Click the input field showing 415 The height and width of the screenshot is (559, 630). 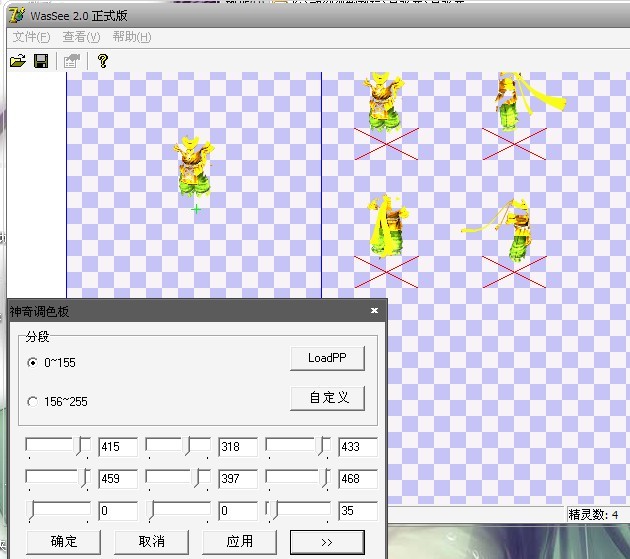[x=118, y=447]
